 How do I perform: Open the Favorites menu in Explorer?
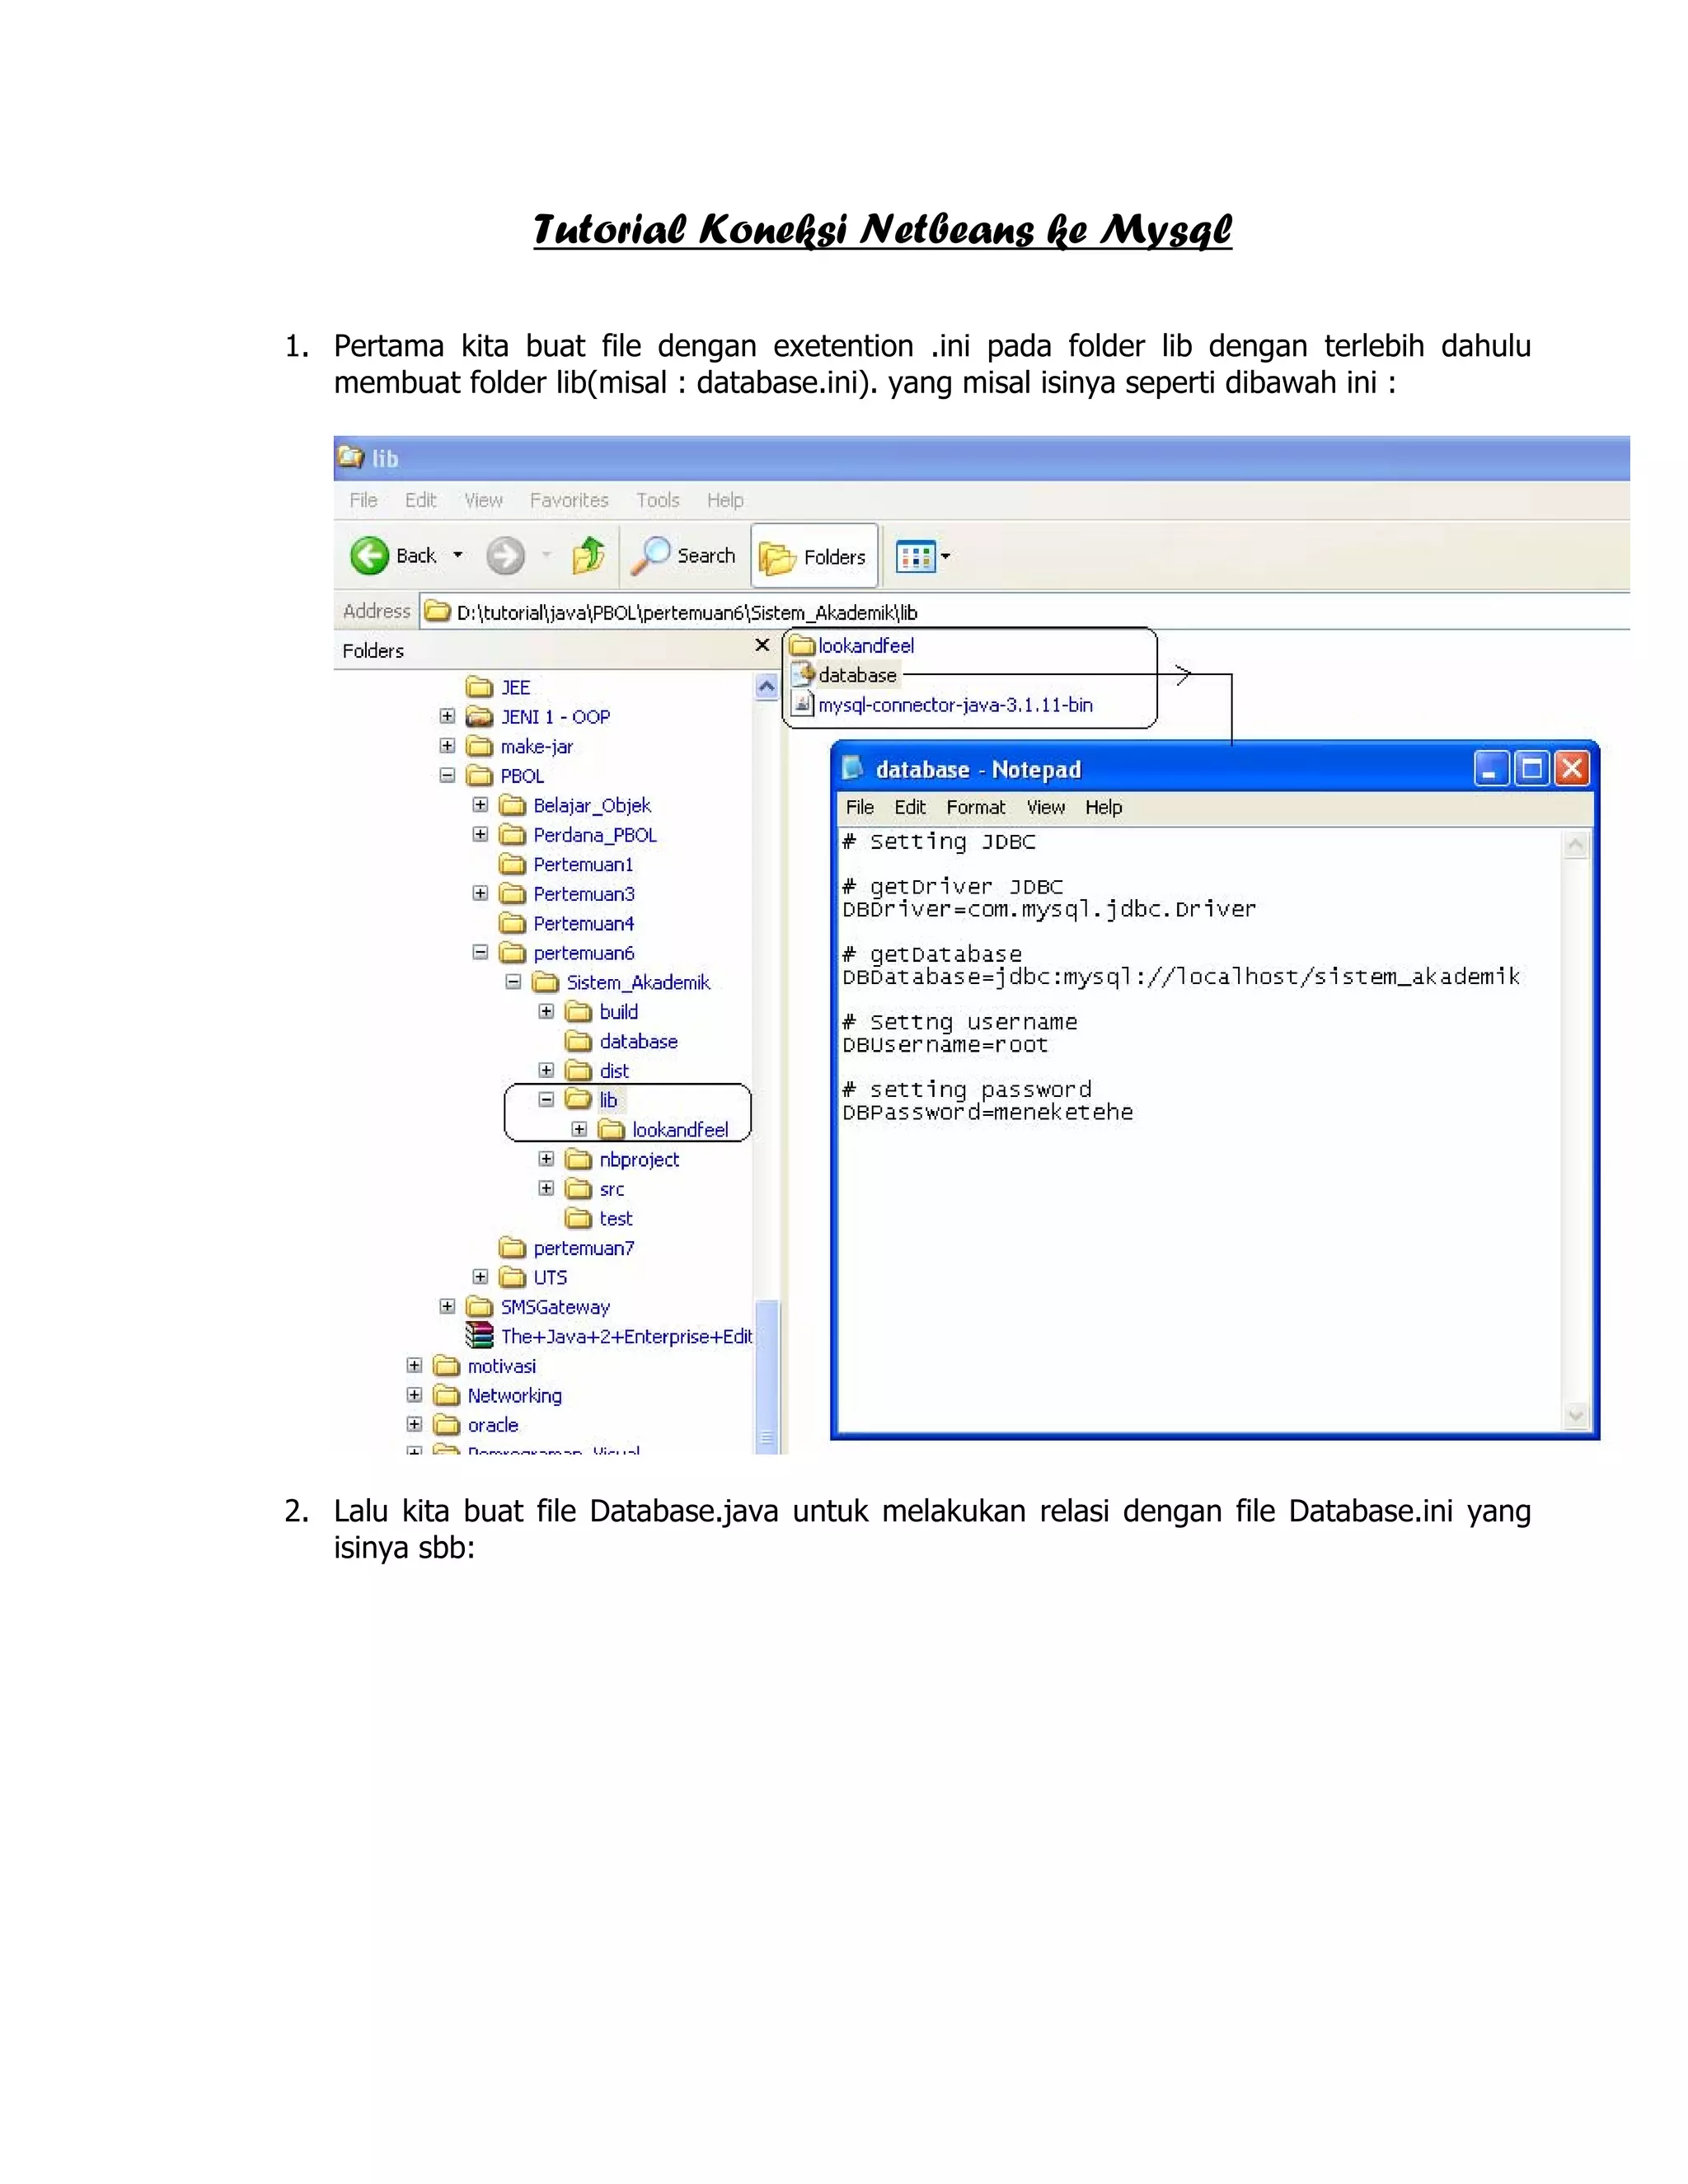tap(569, 500)
